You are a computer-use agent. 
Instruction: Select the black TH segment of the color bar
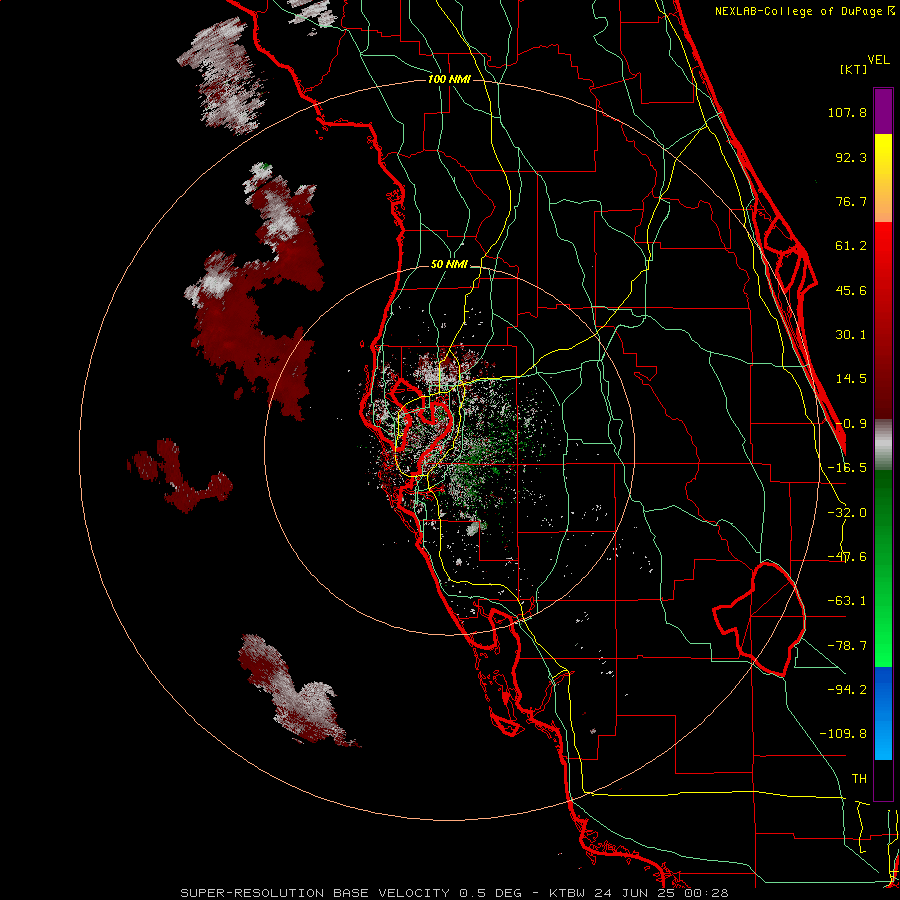coord(883,779)
